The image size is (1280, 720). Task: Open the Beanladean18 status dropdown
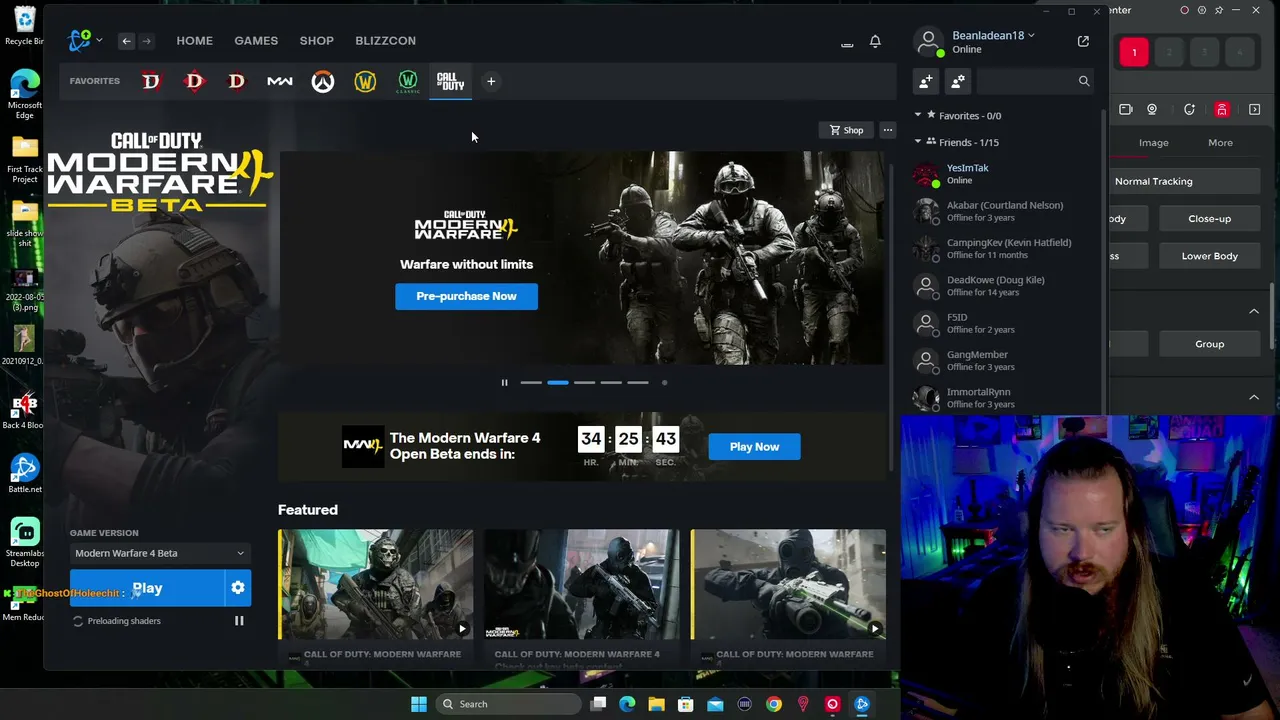click(992, 36)
